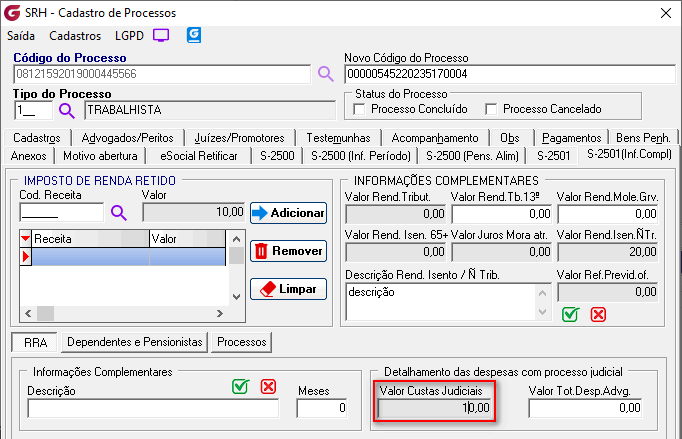Click Valor Rend.Tb.13º field
The height and width of the screenshot is (439, 682).
pyautogui.click(x=501, y=214)
